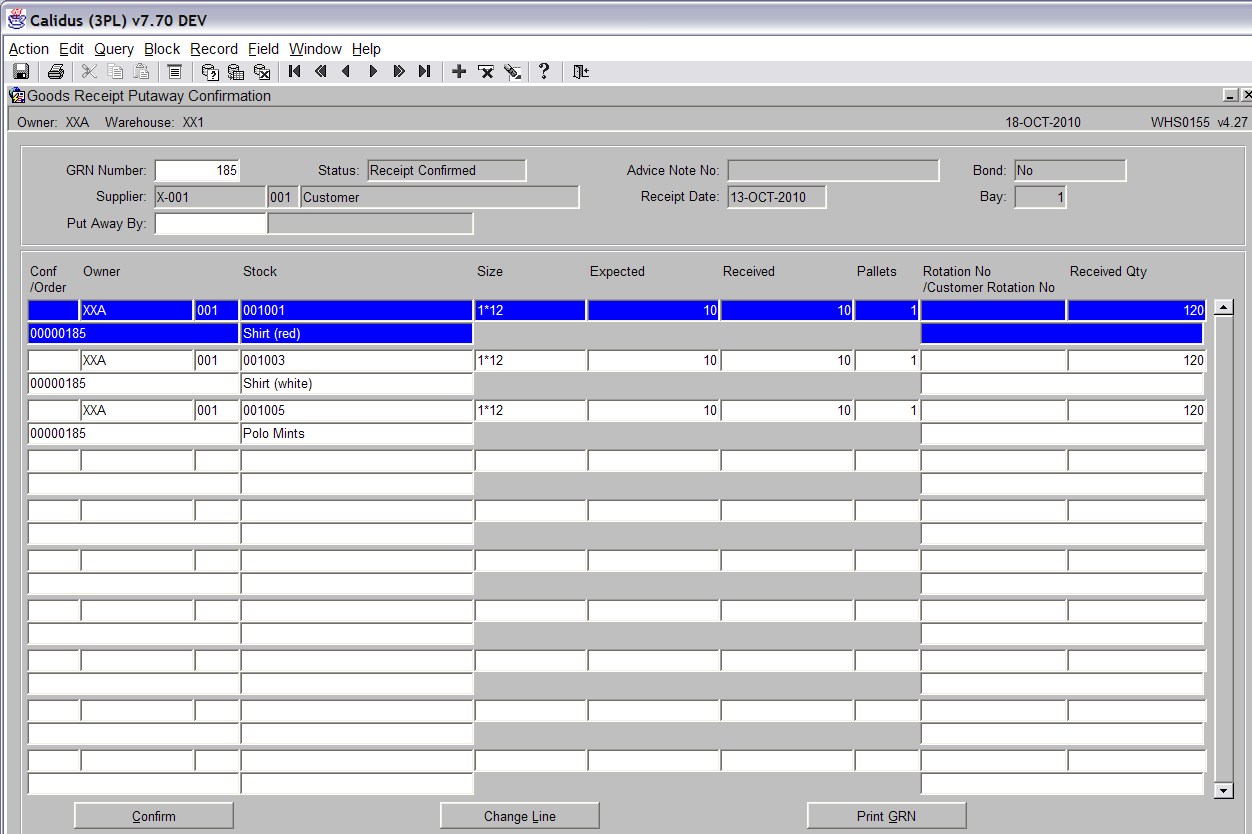The width and height of the screenshot is (1252, 834).
Task: Click the Goods Receipt window title icon
Action: click(x=17, y=96)
